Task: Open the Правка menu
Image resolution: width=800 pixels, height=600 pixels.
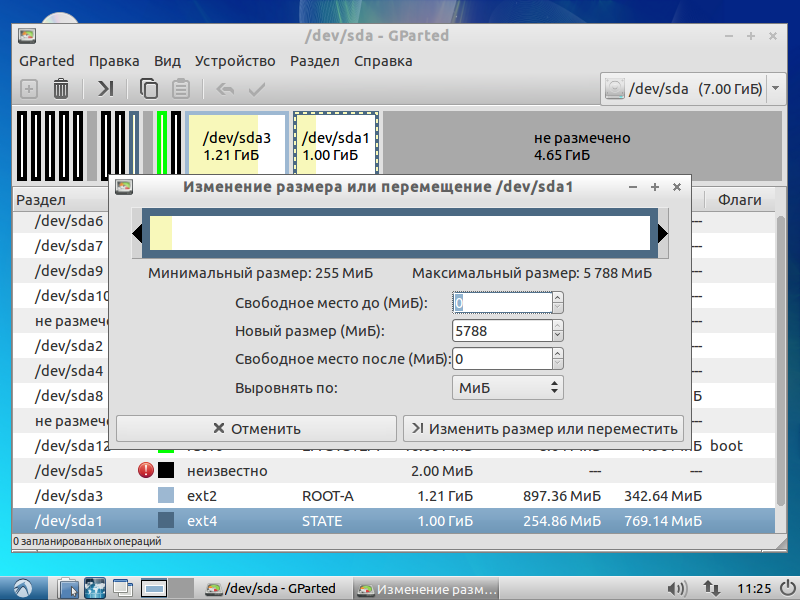Action: pyautogui.click(x=114, y=61)
